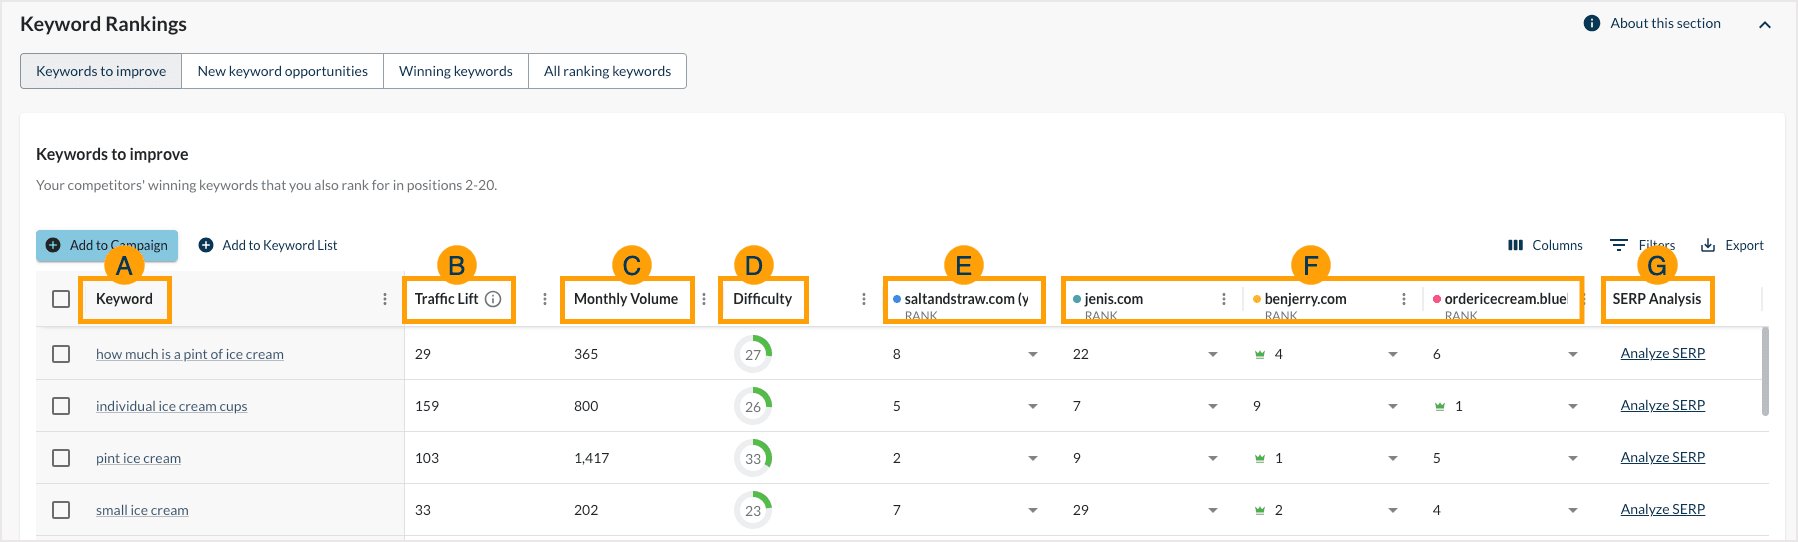Click the About this section info icon
1798x542 pixels.
click(x=1592, y=23)
